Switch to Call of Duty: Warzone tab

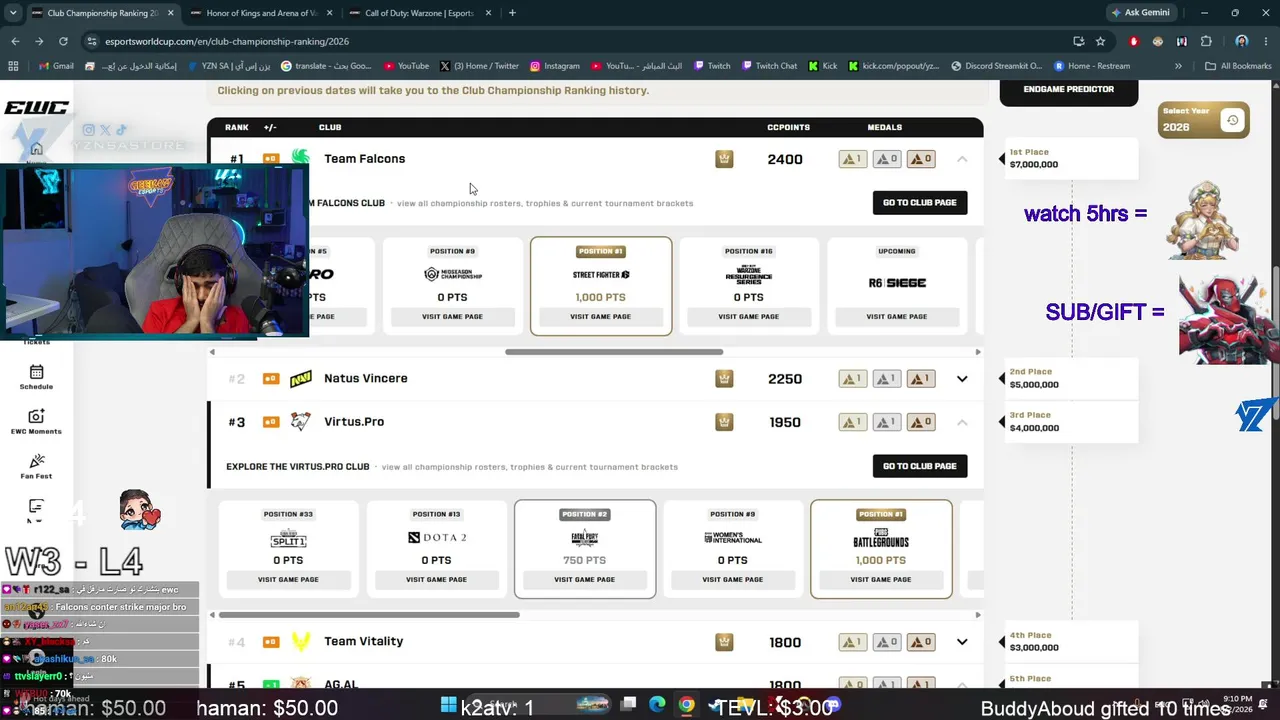pyautogui.click(x=422, y=13)
